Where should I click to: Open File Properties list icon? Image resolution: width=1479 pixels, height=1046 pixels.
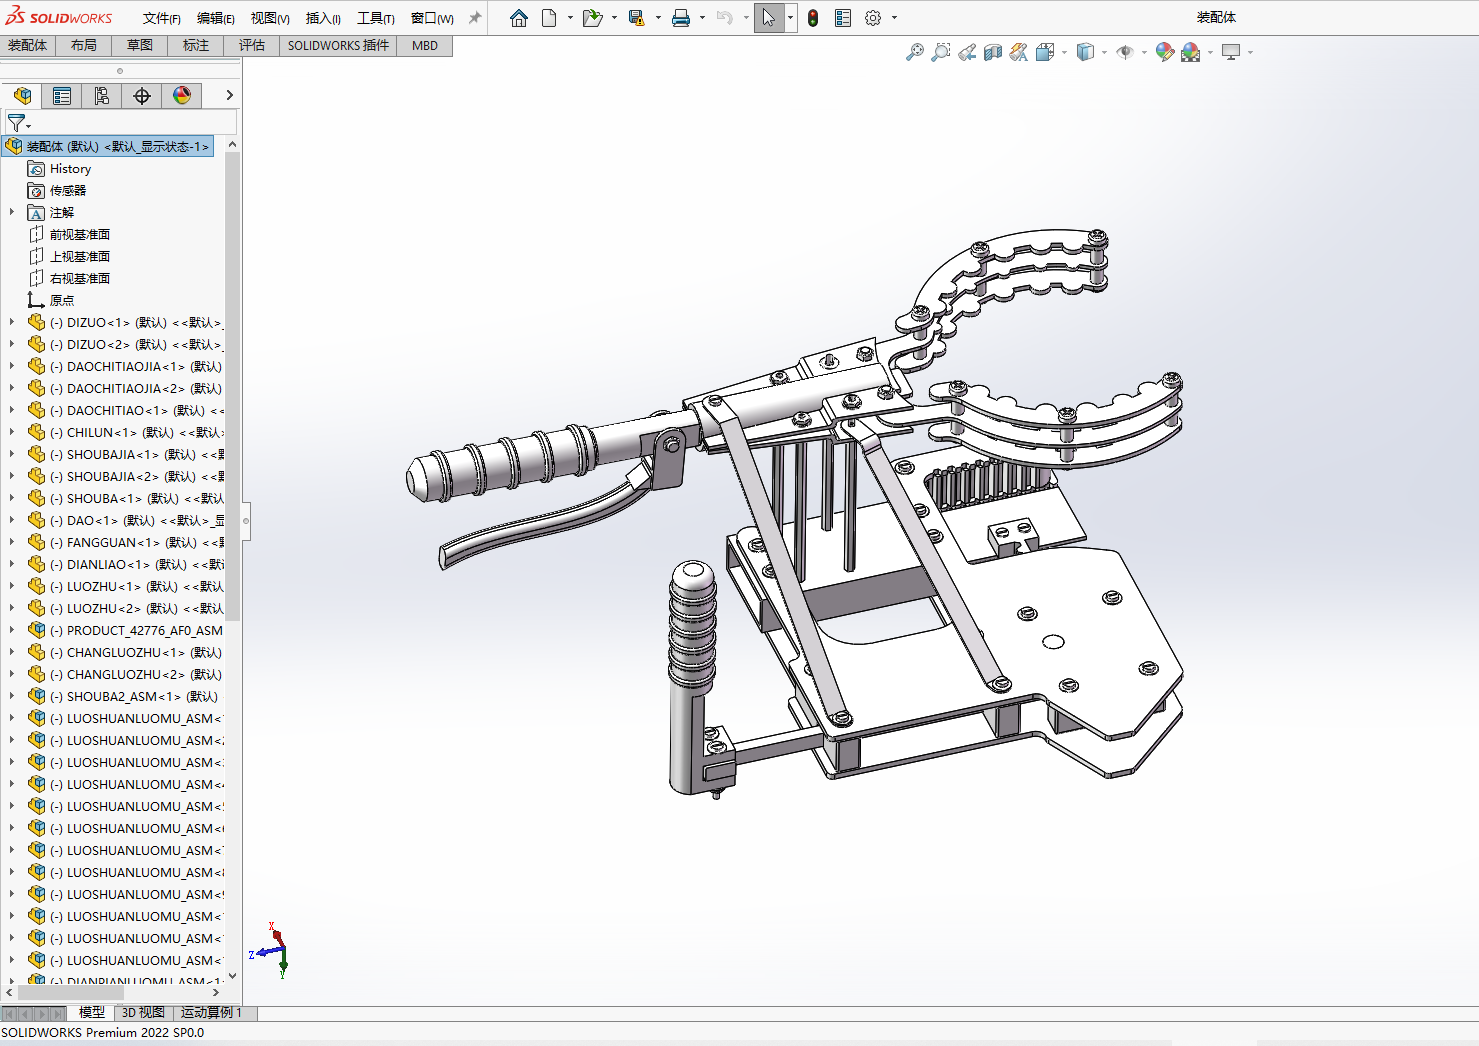[x=843, y=18]
